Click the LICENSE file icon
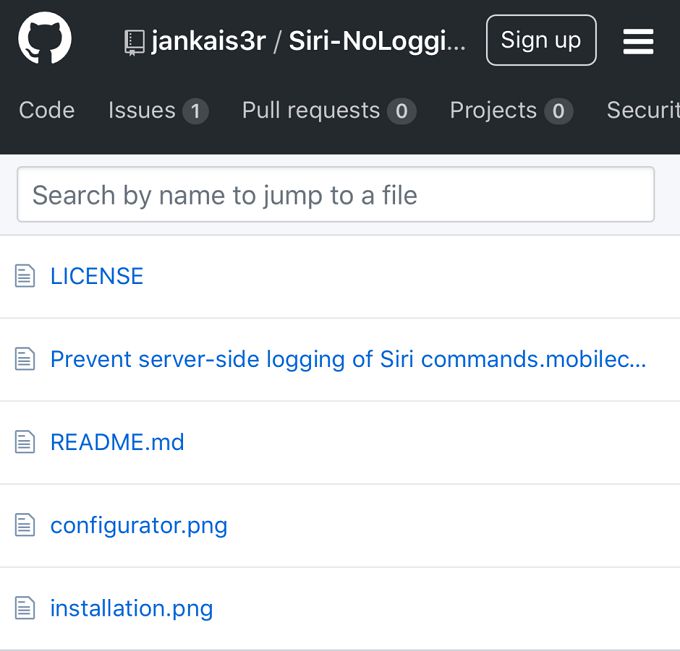 [25, 276]
